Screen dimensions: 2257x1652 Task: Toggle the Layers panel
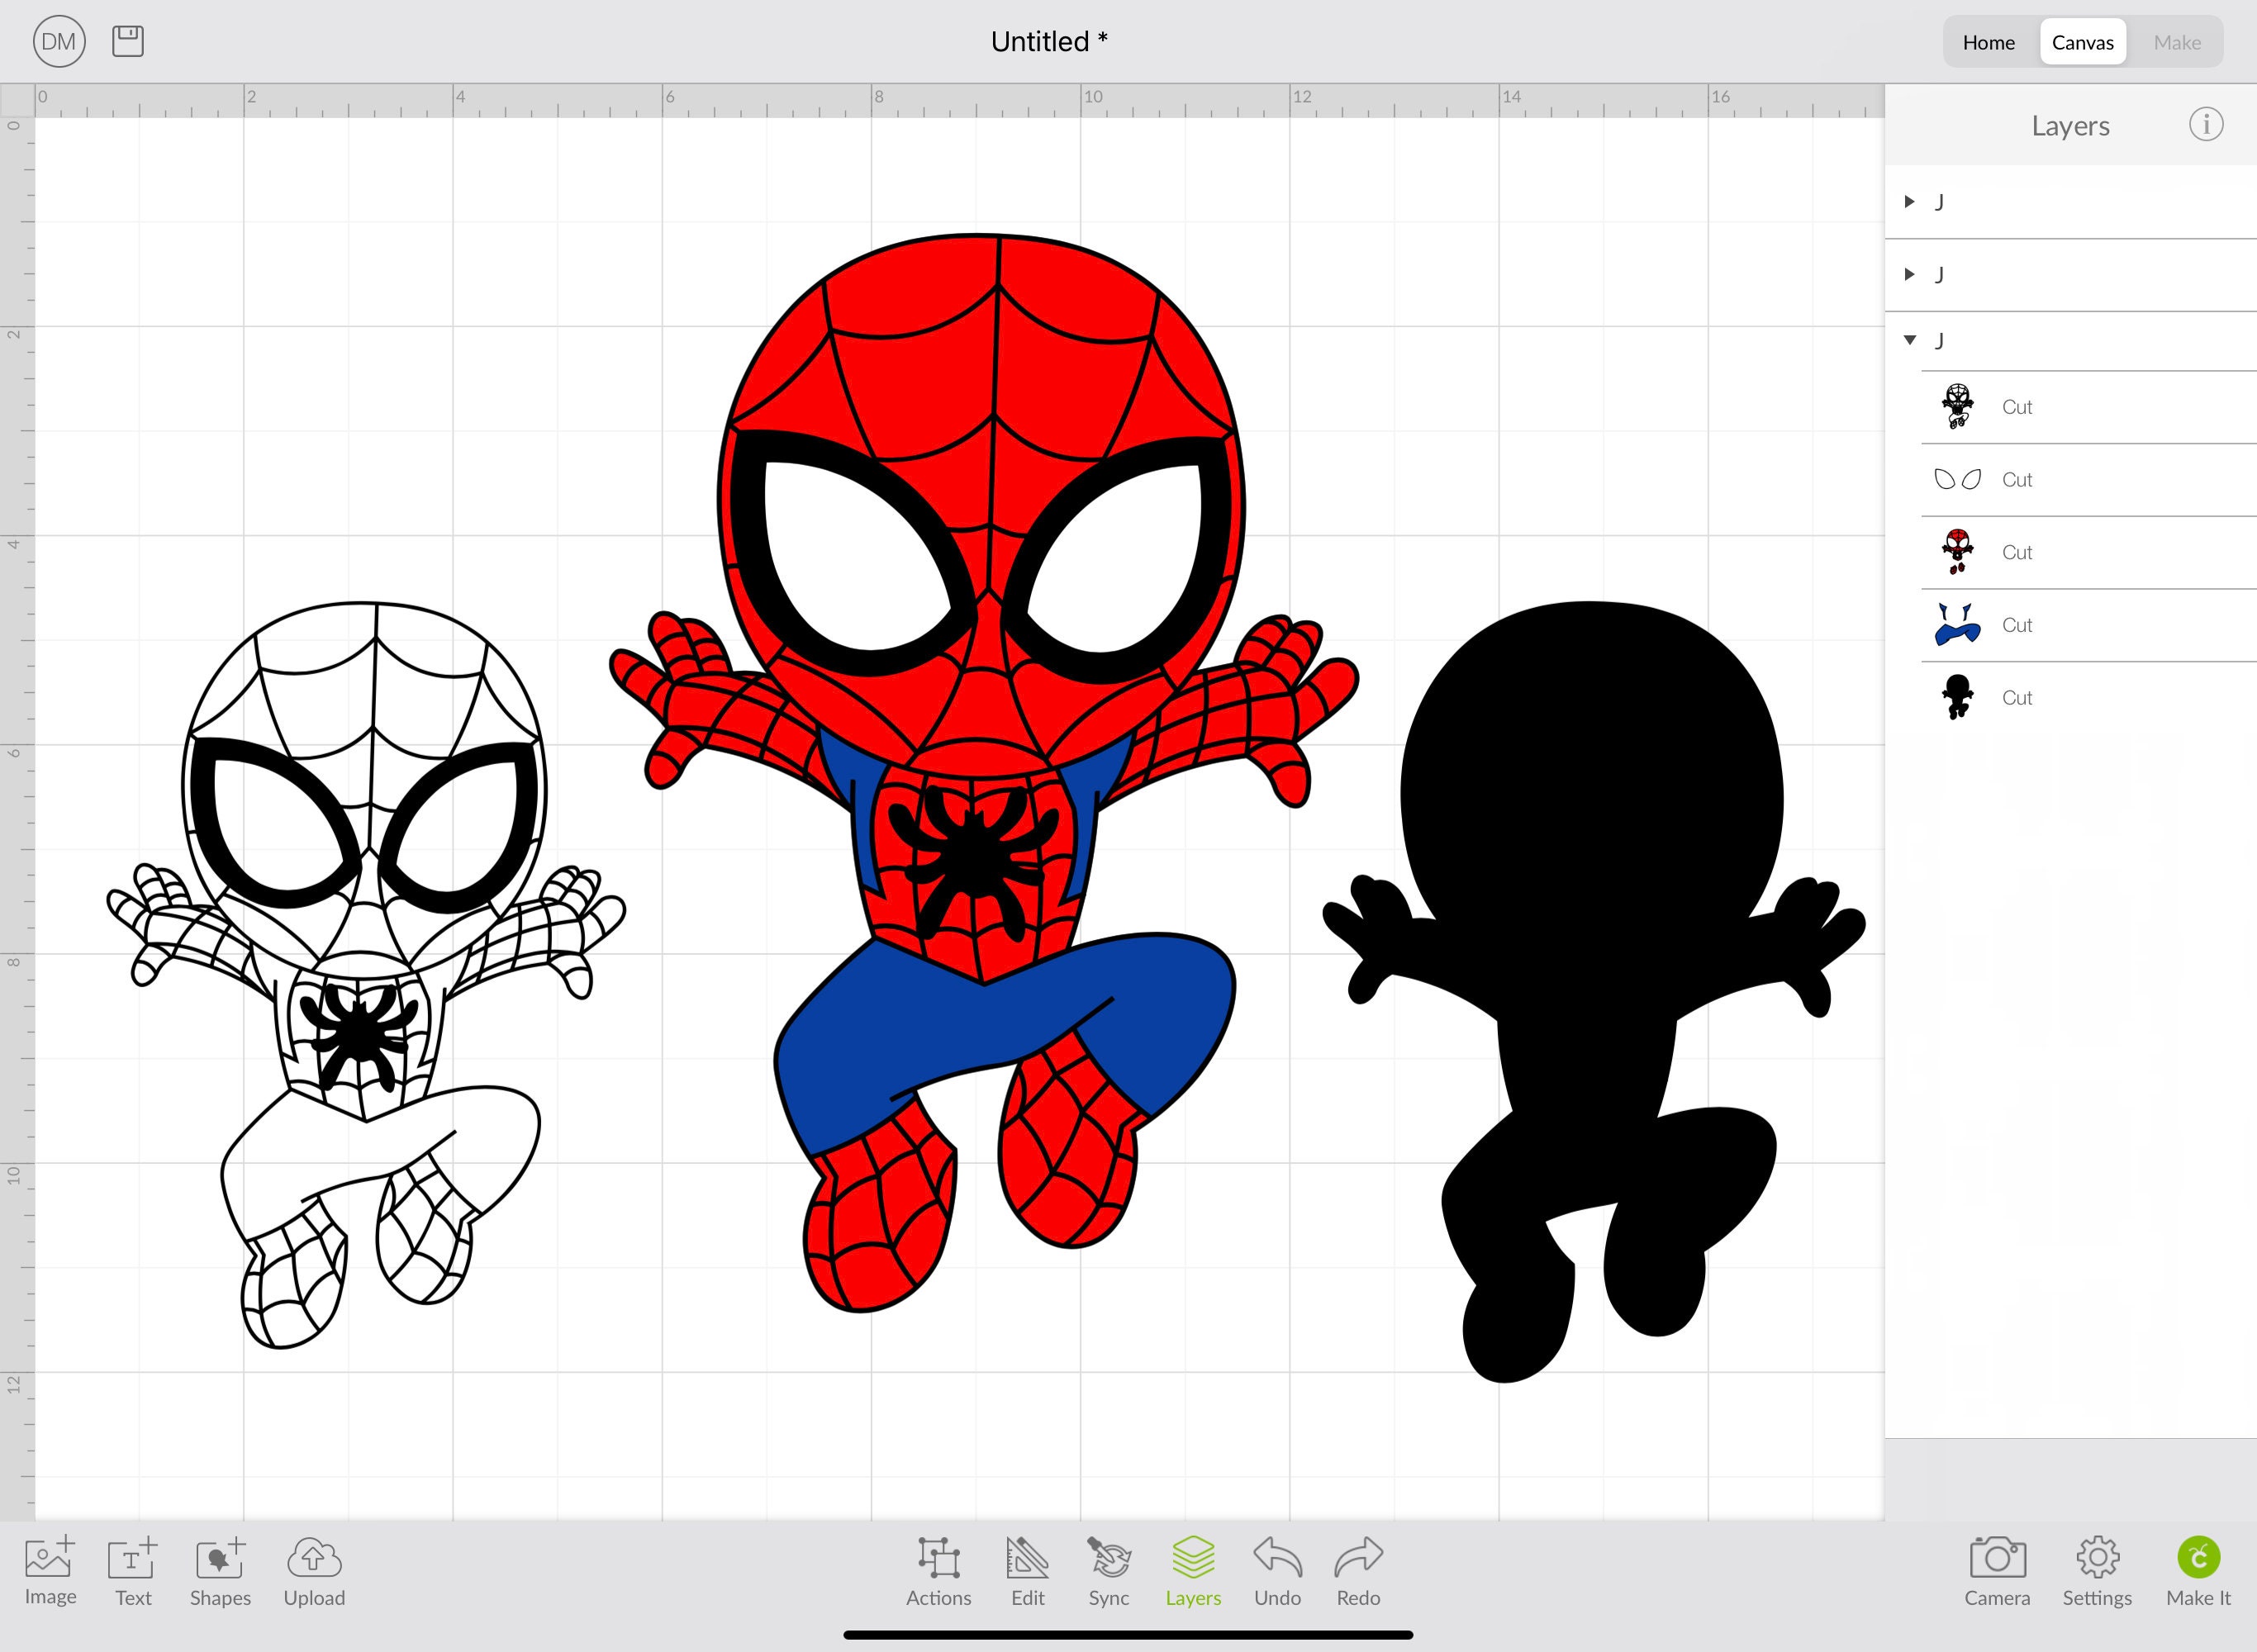coord(1193,1571)
